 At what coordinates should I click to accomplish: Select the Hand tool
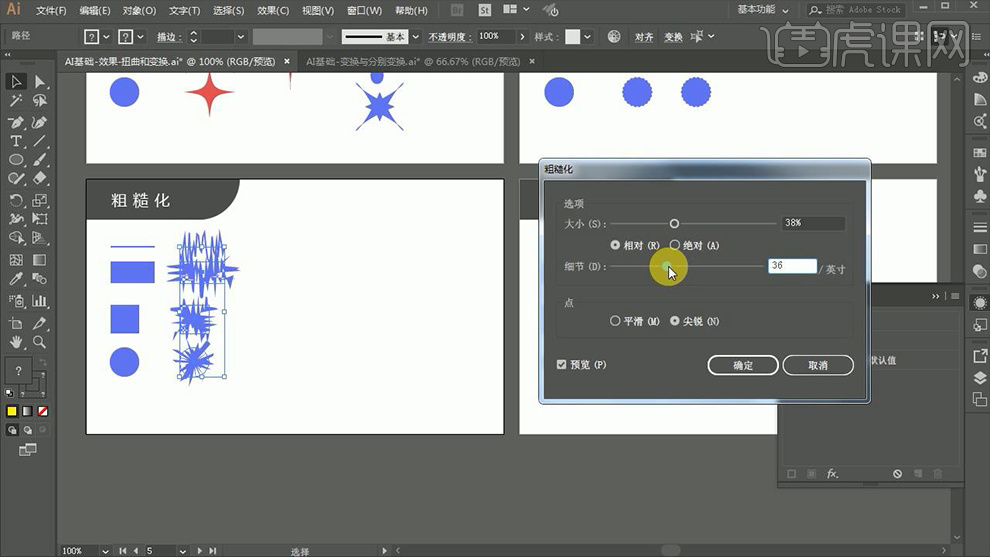[17, 342]
